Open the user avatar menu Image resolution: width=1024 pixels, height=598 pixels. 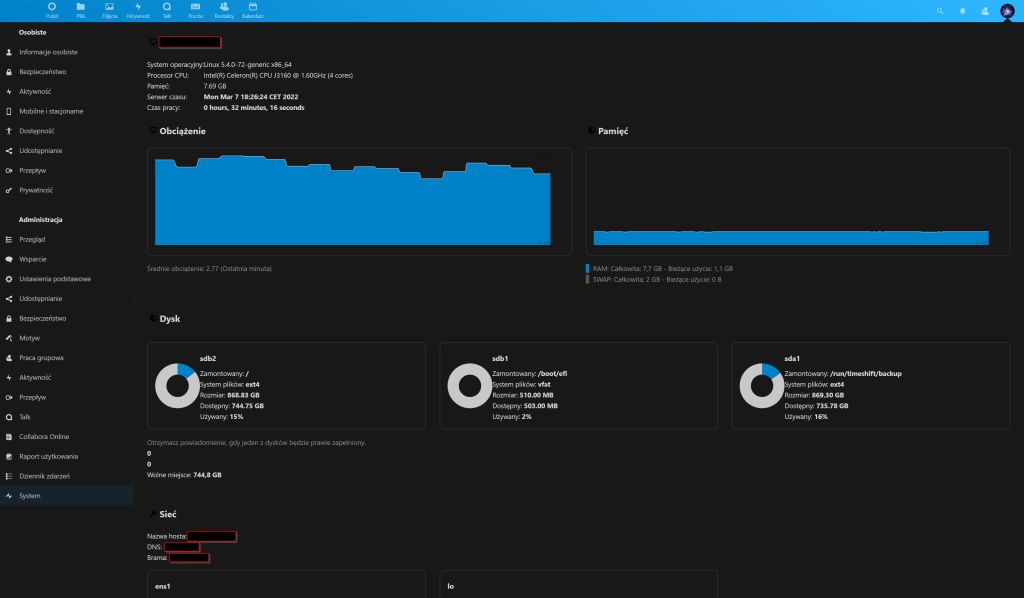pyautogui.click(x=1007, y=10)
